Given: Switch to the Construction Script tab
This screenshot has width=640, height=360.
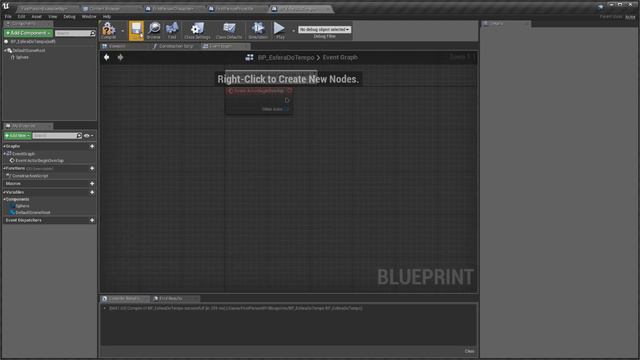Looking at the screenshot, I should [175, 46].
